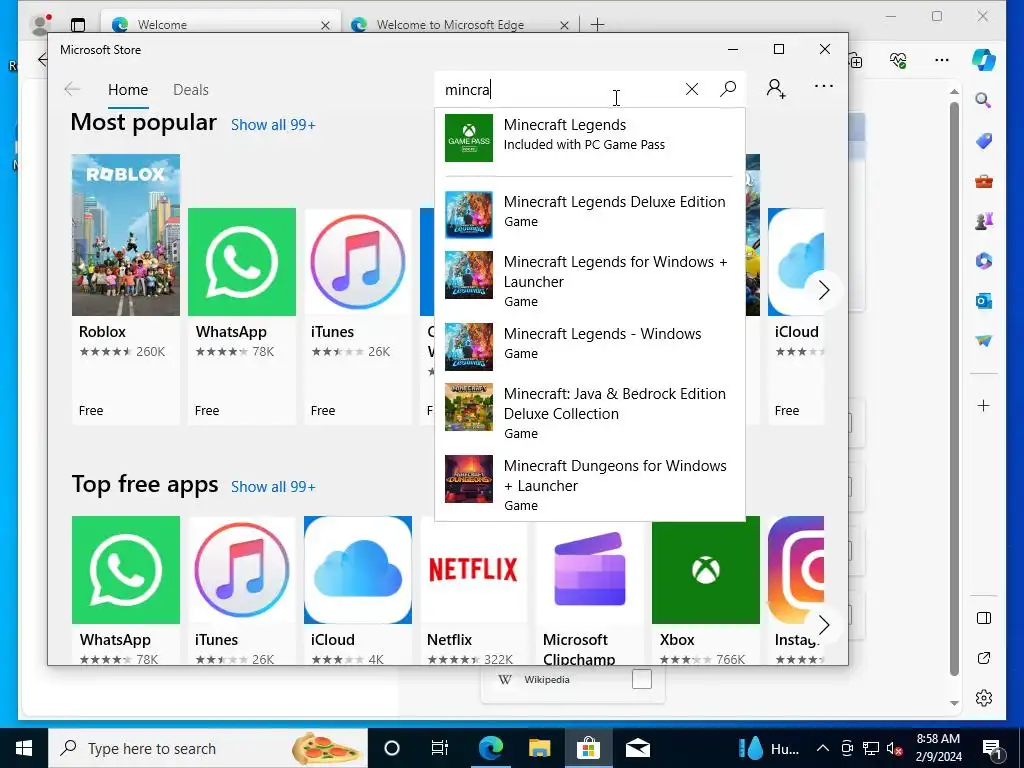This screenshot has width=1024, height=768.
Task: Open Edge Browser essentials heart icon
Action: 898,60
